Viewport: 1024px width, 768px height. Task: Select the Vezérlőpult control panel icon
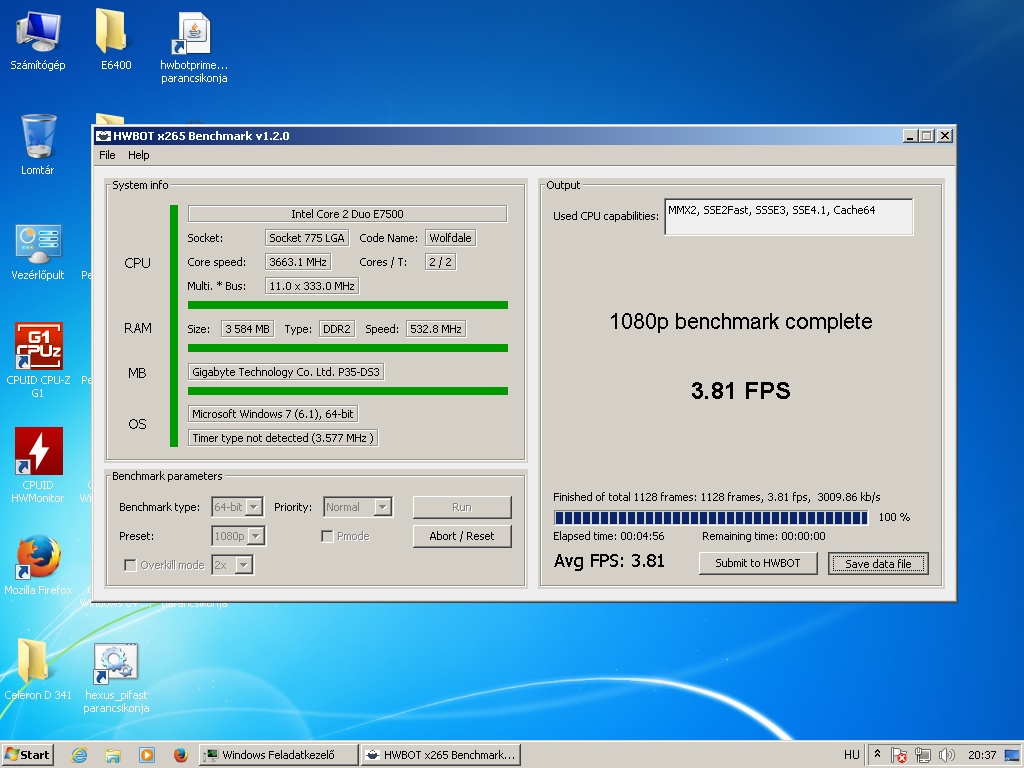coord(37,252)
